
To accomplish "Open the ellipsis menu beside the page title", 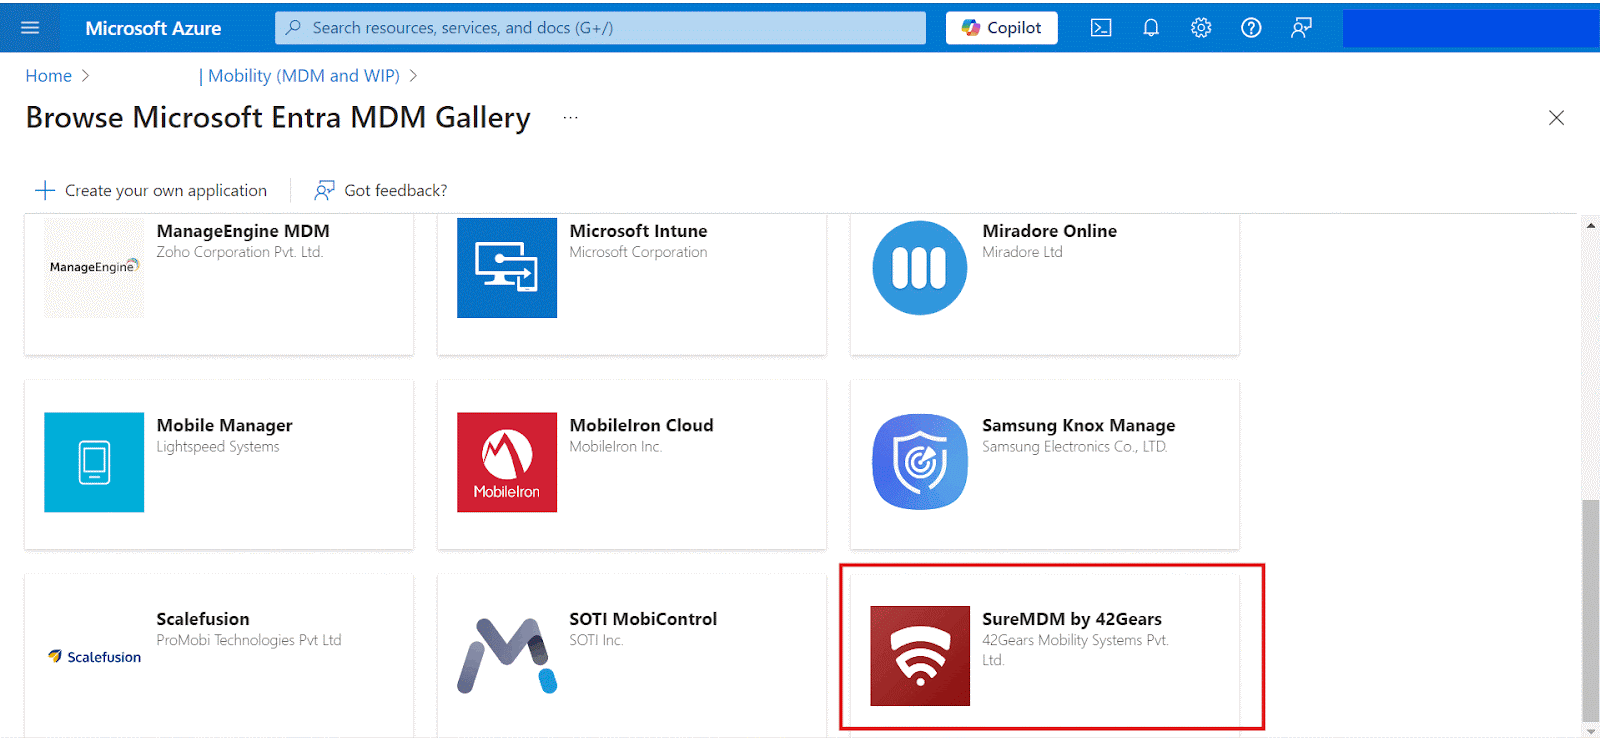I will 570,118.
